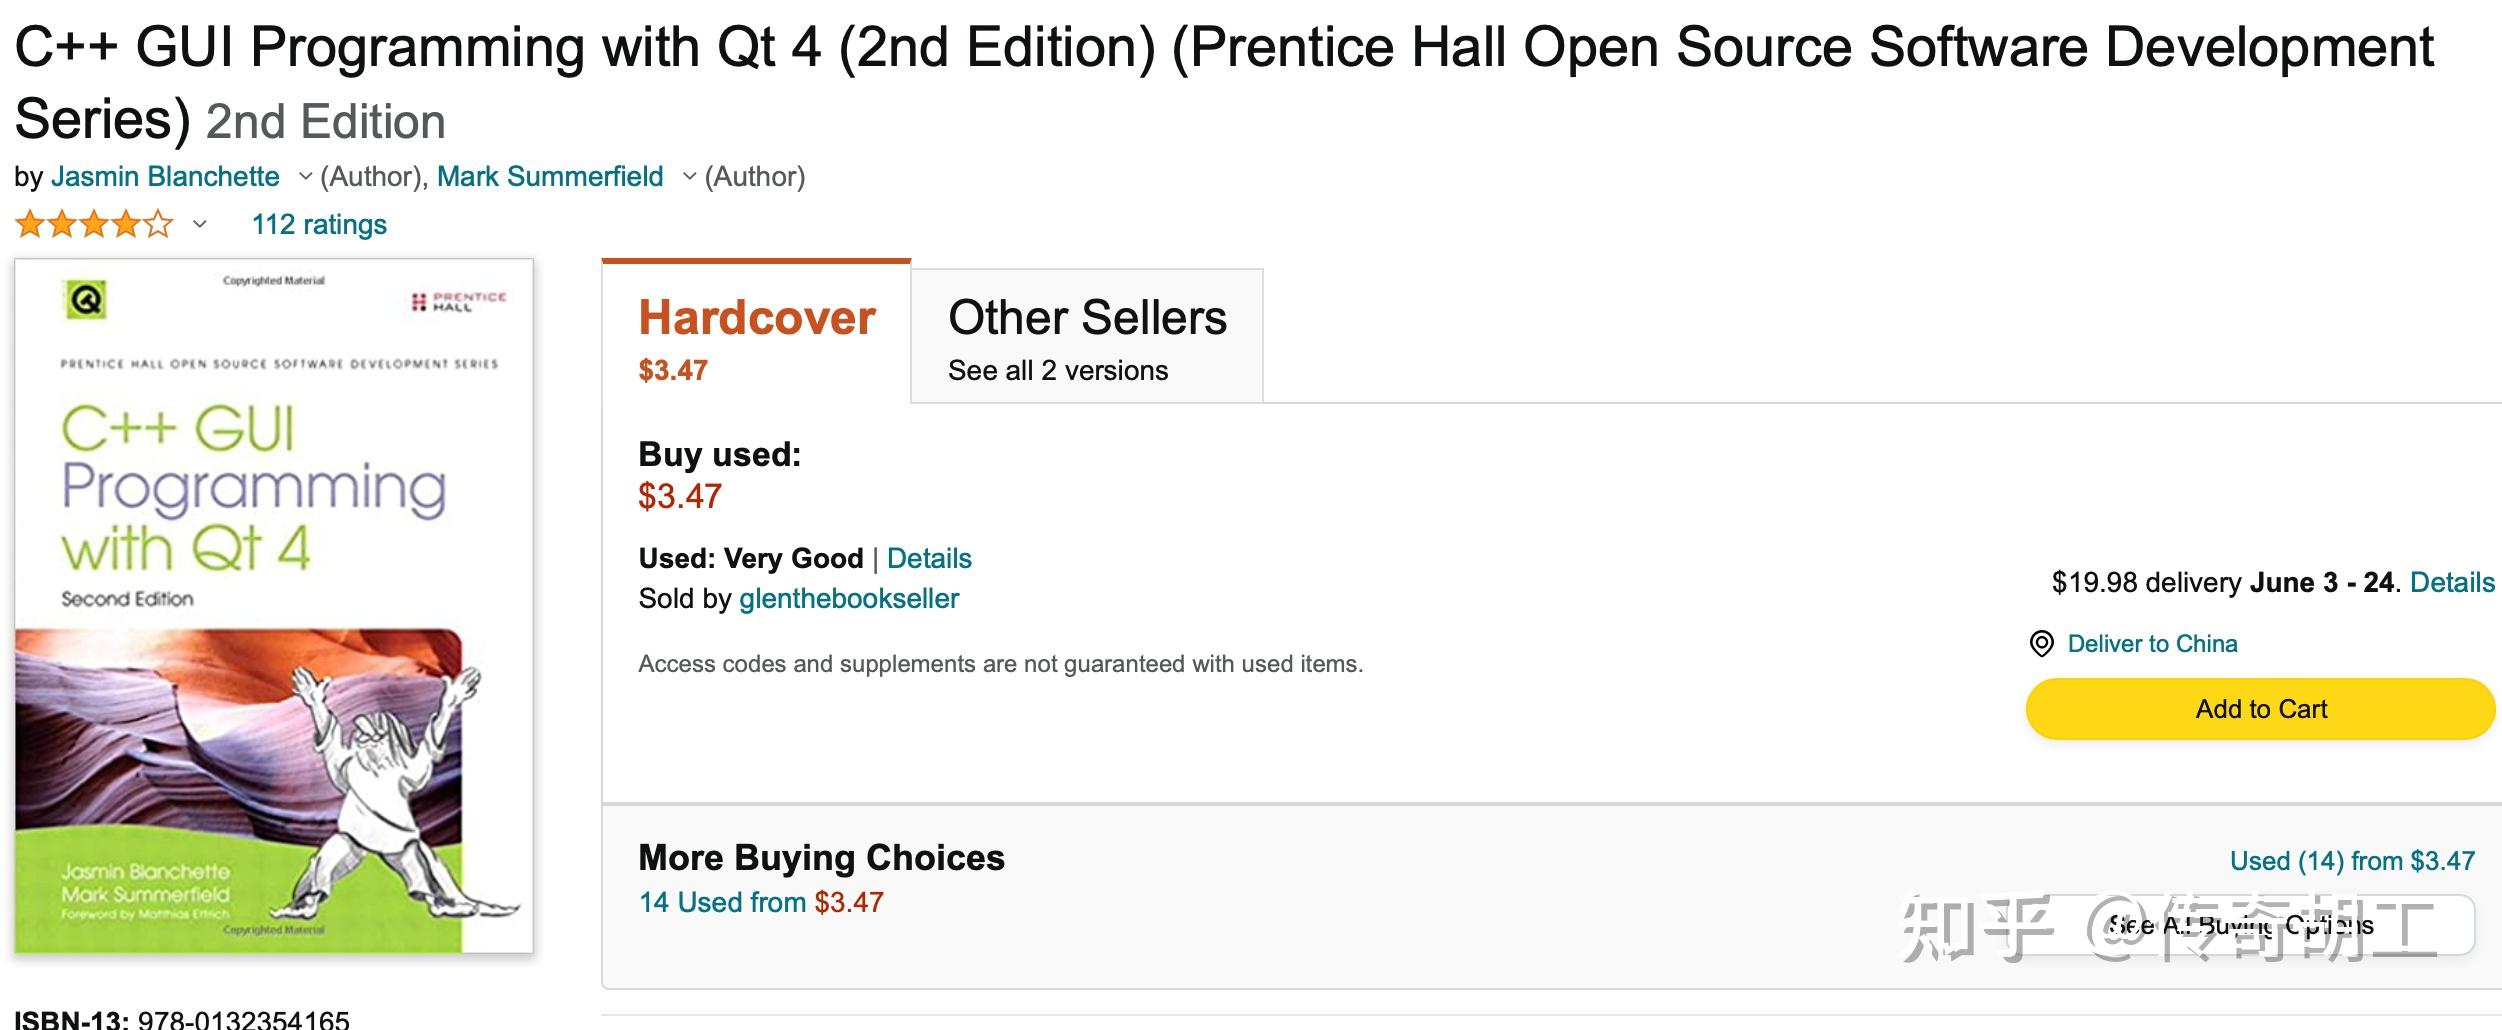Screen dimensions: 2502x1030
Task: Click the location pin icon beside Deliver to China
Action: [x=2041, y=644]
